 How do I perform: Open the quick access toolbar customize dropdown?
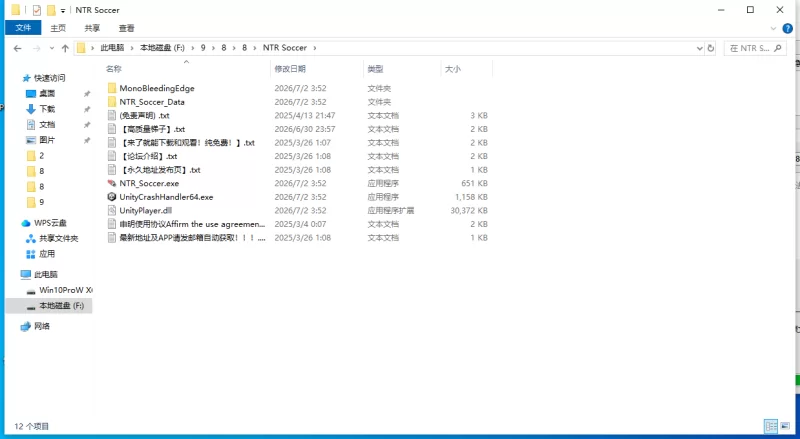point(63,10)
